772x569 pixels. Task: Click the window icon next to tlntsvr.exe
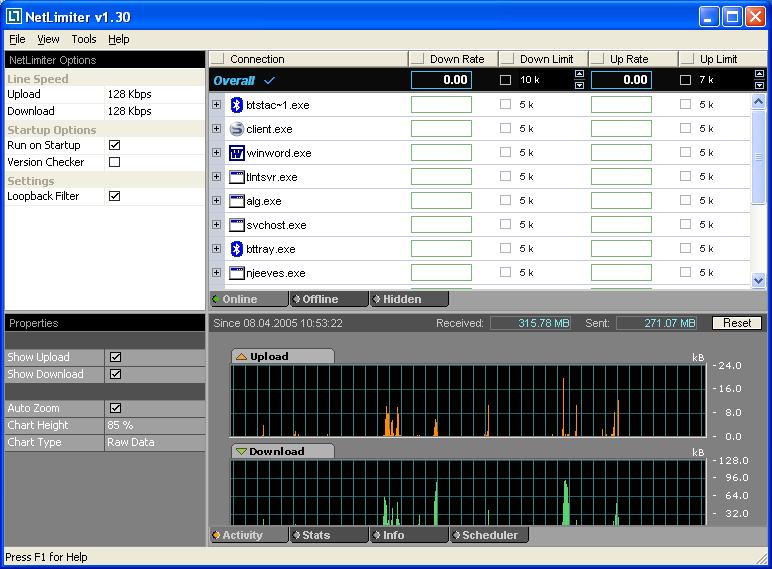pos(237,177)
